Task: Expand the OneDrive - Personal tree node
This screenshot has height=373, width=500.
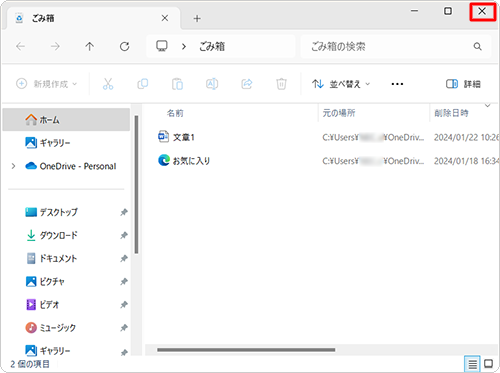Action: point(13,166)
